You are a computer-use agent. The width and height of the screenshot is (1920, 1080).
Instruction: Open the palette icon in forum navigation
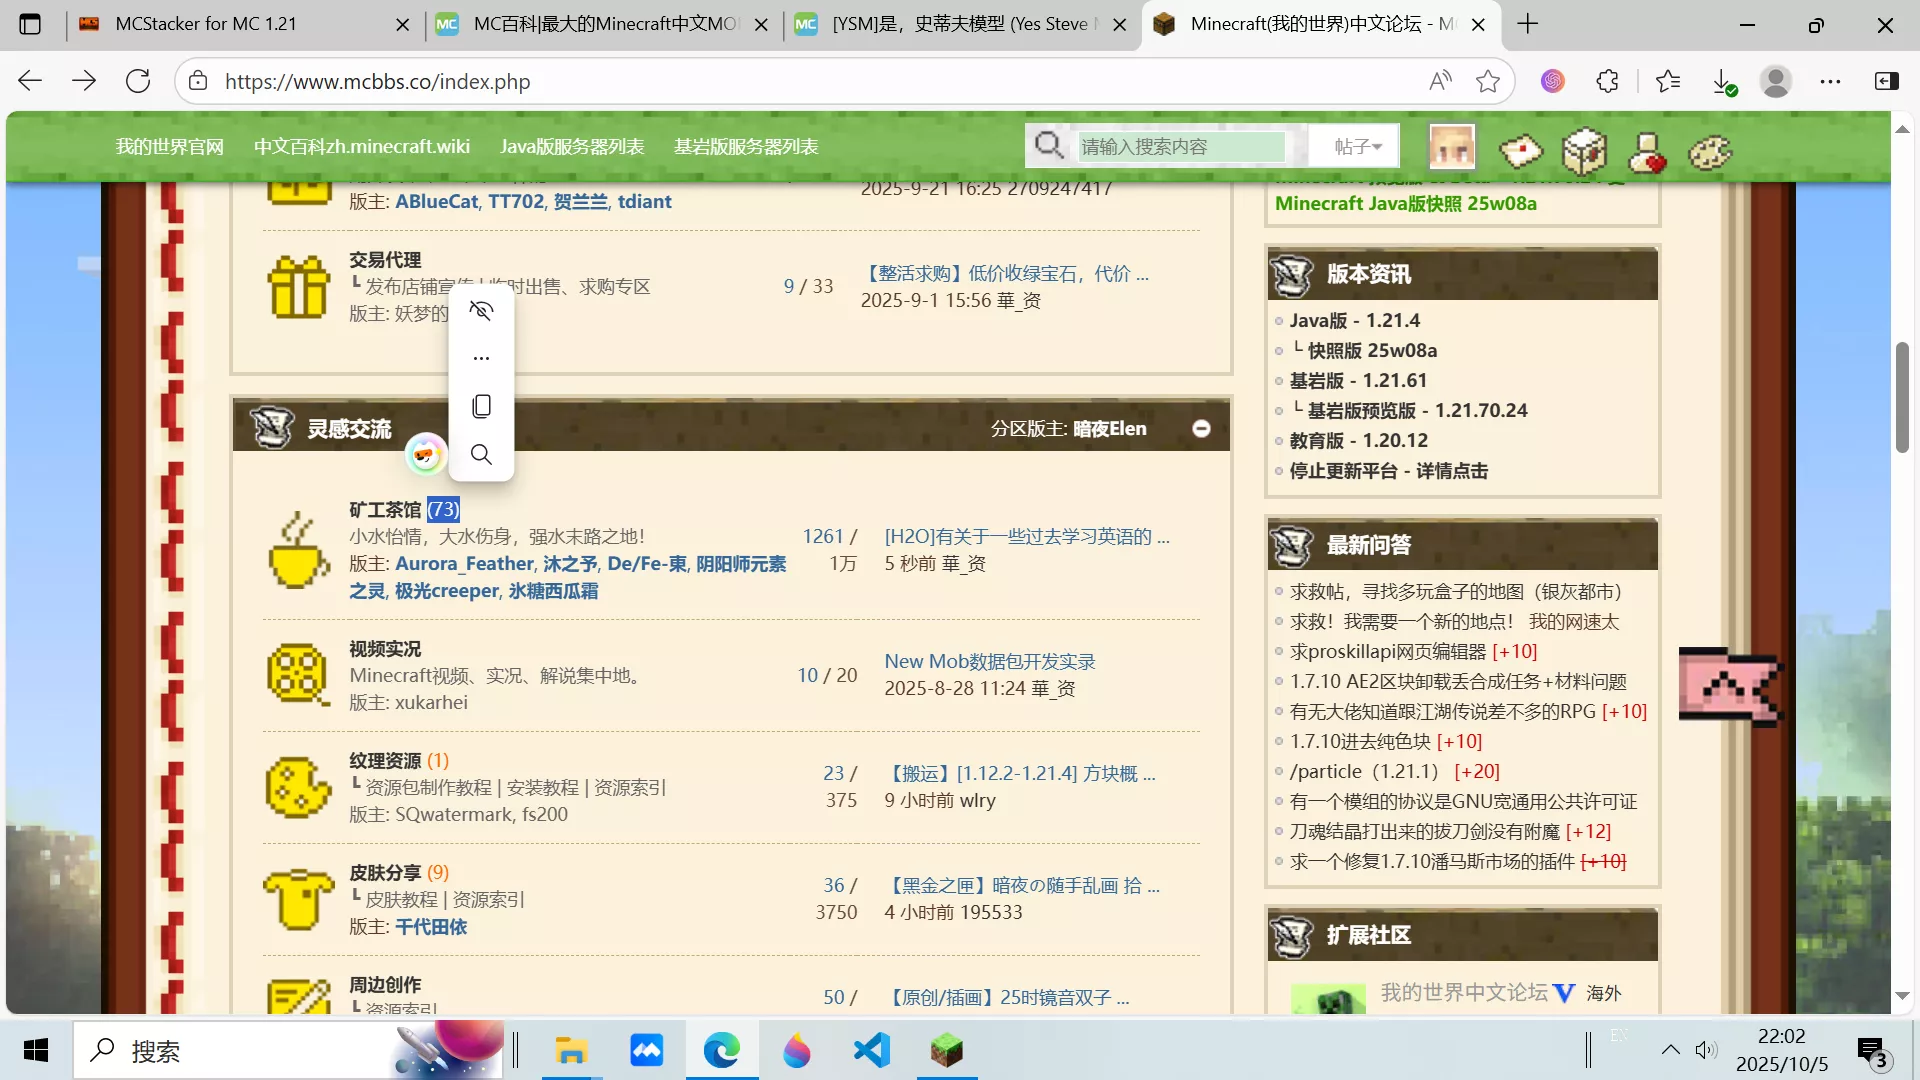tap(1708, 151)
